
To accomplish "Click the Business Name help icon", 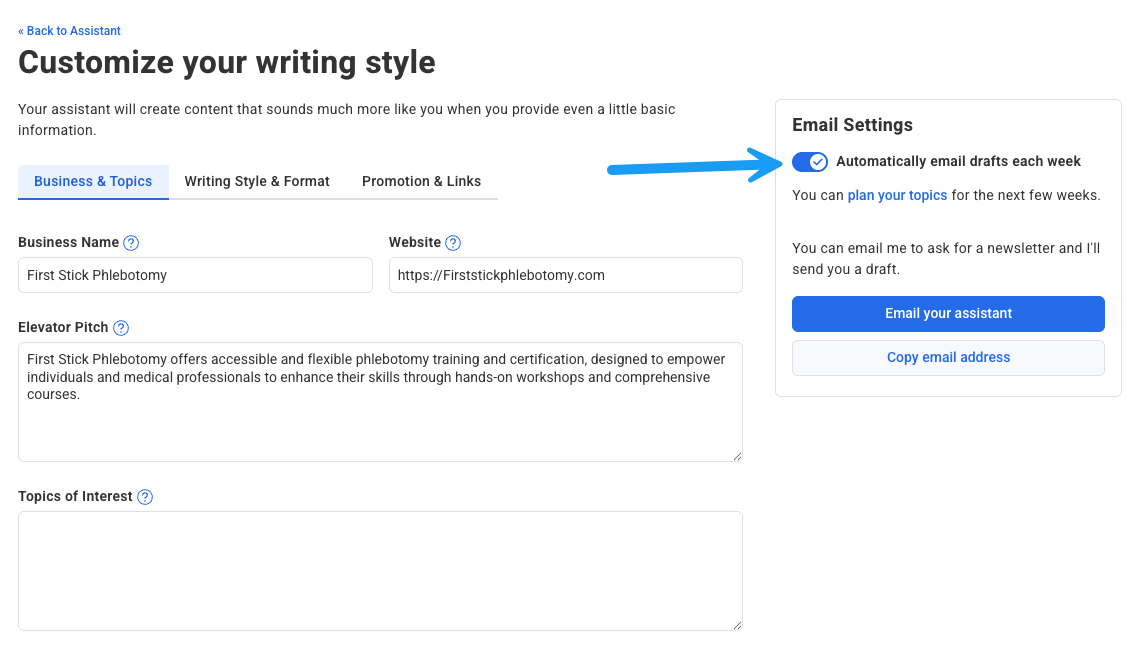I will click(x=131, y=243).
